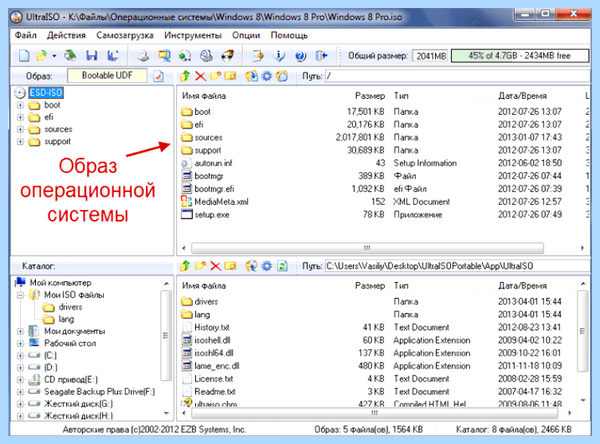Image resolution: width=600 pixels, height=444 pixels.
Task: Expand the support folder in image tree
Action: 20,142
